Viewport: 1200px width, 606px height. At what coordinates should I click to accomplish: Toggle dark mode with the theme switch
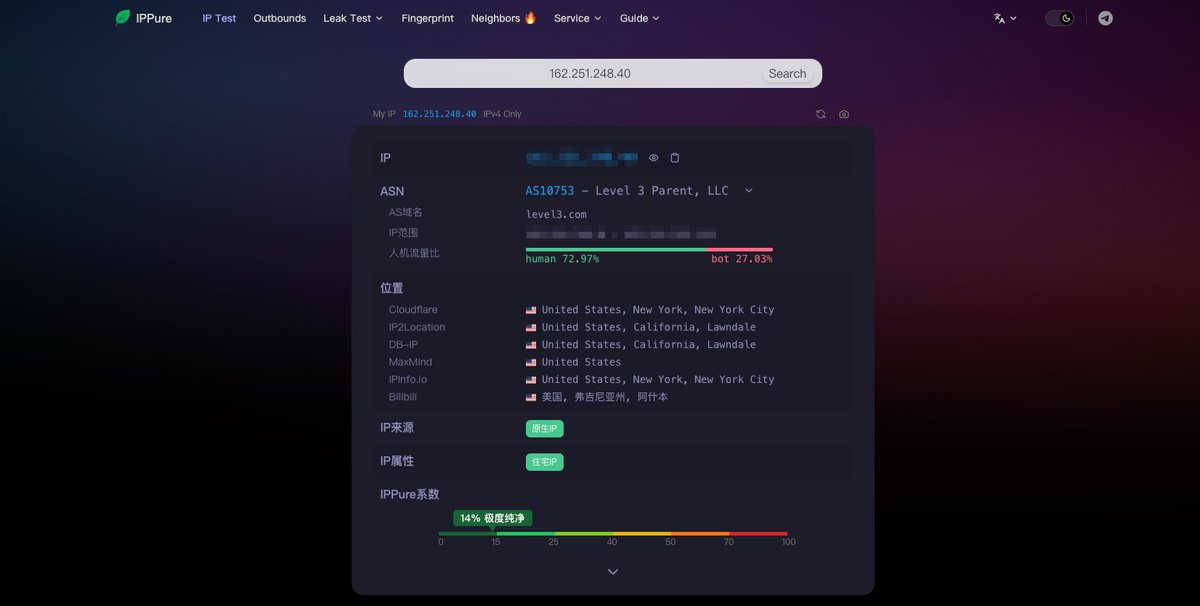[x=1058, y=17]
